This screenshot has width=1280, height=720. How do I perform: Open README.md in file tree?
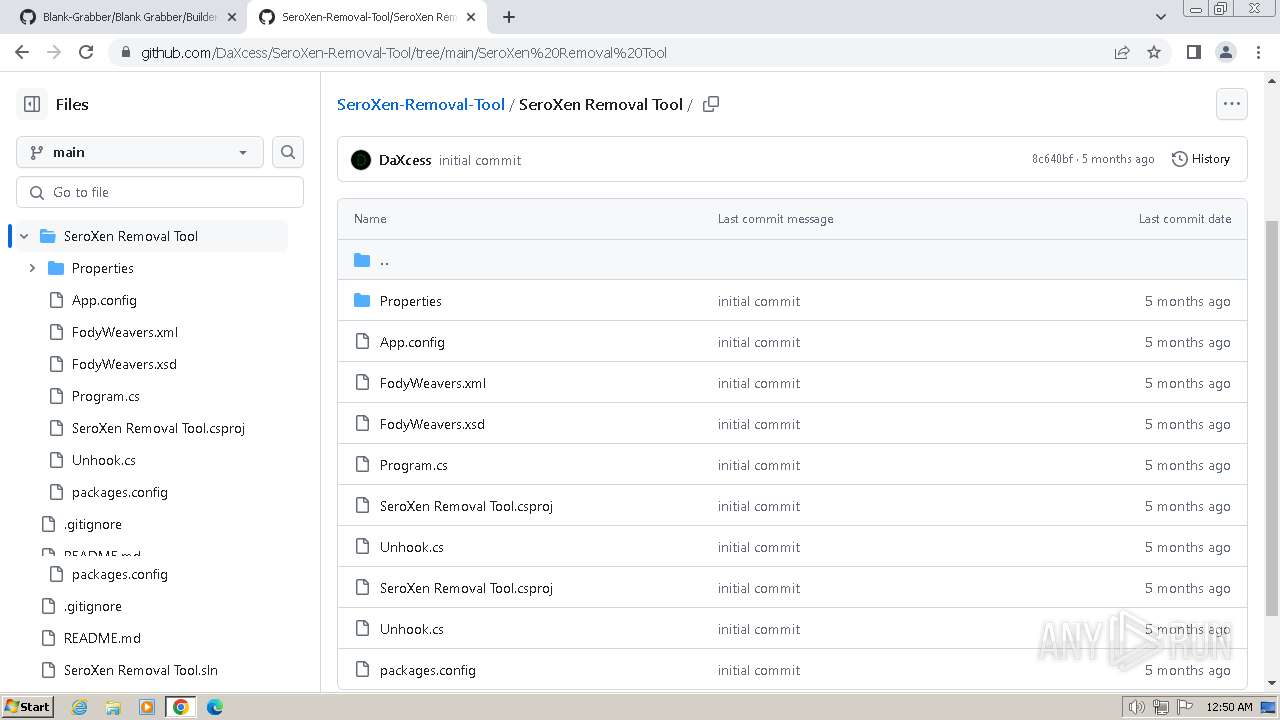click(102, 638)
